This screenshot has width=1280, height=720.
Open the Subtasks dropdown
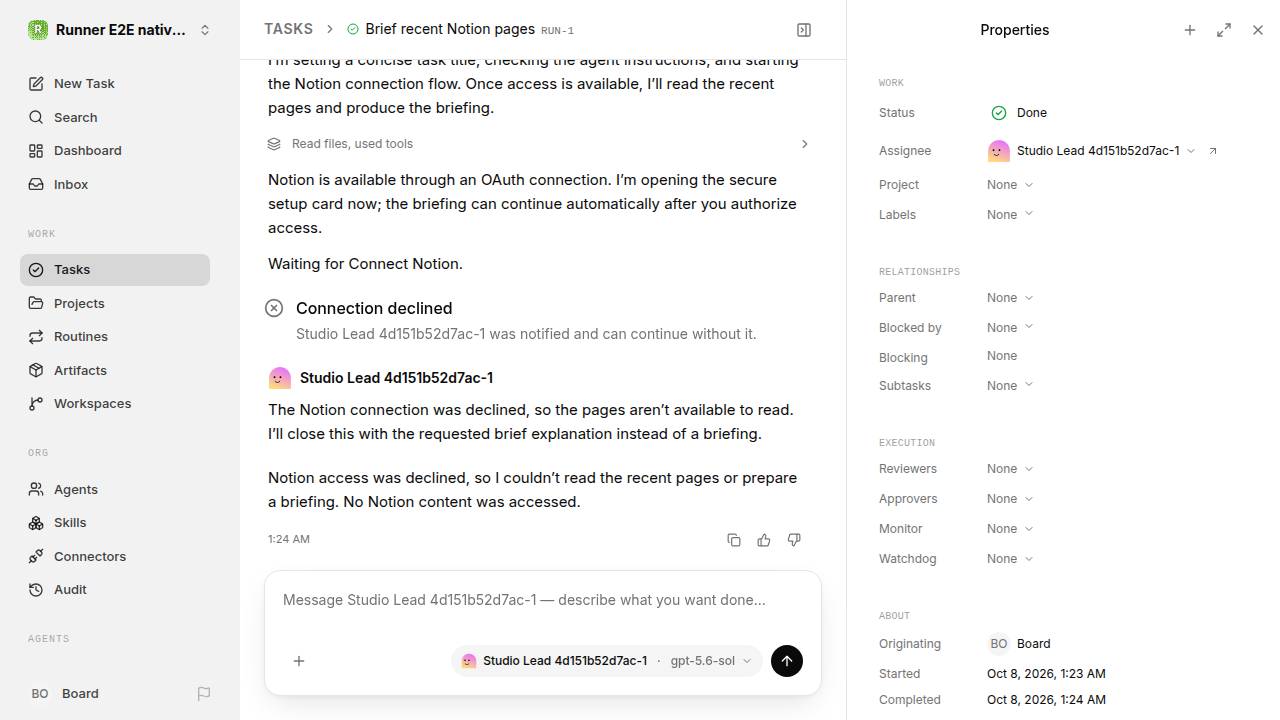tap(1010, 386)
